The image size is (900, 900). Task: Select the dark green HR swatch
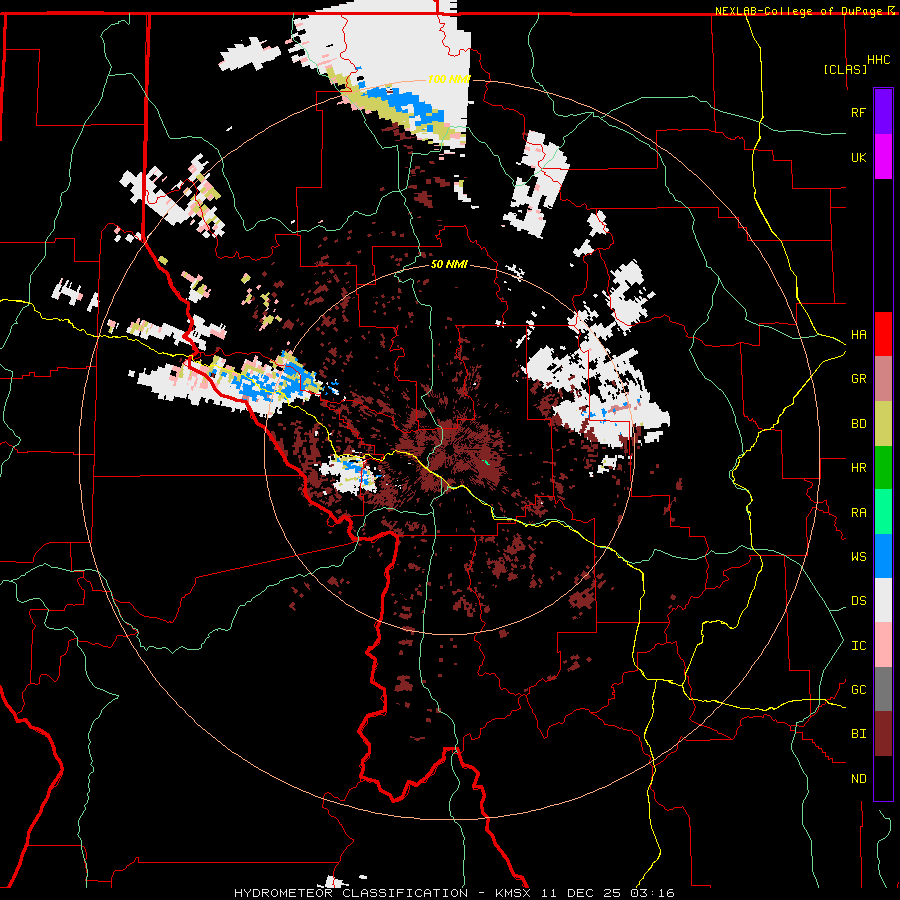tap(883, 468)
